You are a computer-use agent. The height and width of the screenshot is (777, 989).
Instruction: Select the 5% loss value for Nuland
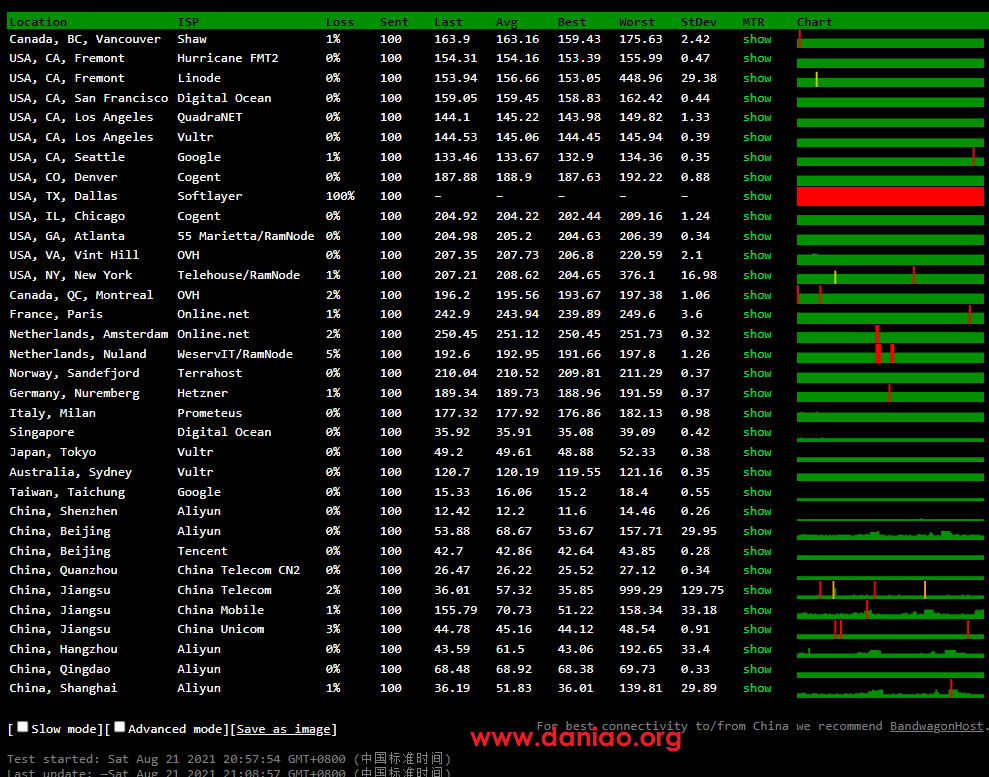pos(333,354)
